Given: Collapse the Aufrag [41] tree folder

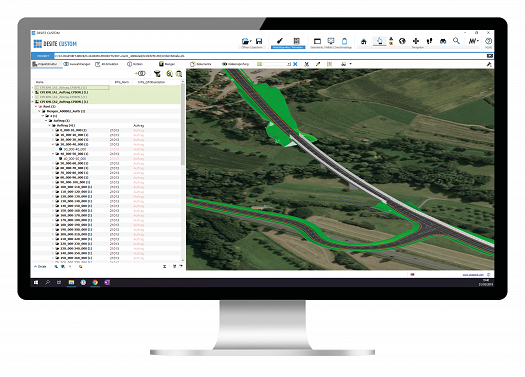Looking at the screenshot, I should pyautogui.click(x=50, y=126).
